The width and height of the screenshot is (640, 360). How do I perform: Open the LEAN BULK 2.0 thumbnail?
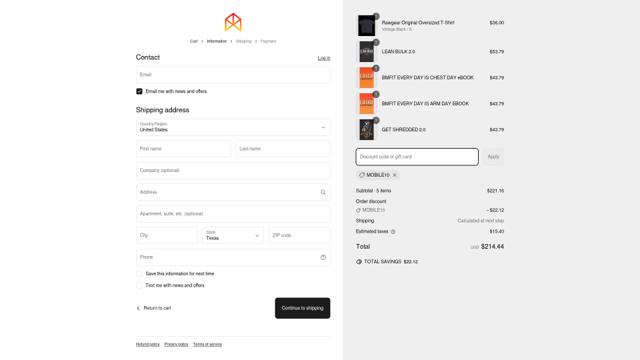[x=366, y=51]
